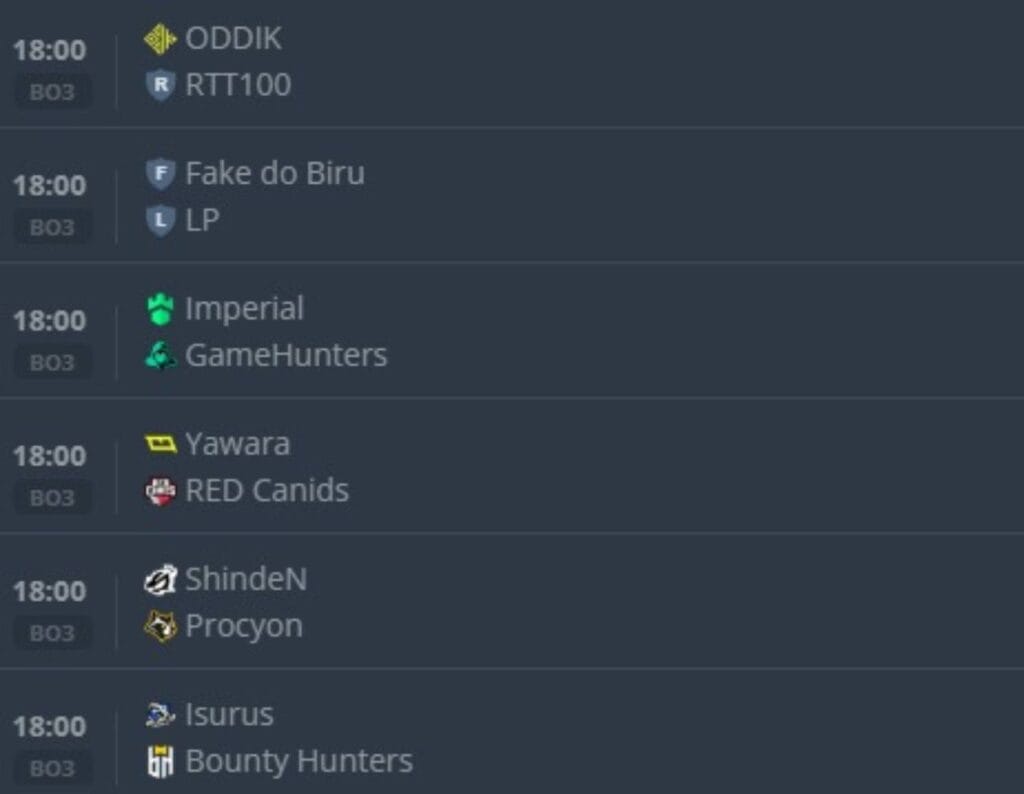
Task: Click the 18:00 time of ShindeN match
Action: (50, 591)
